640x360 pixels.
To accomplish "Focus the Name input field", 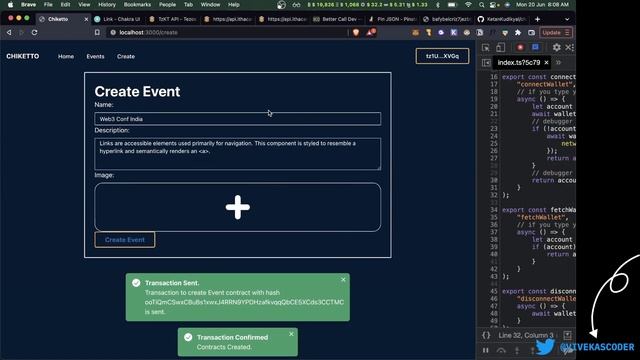I will point(238,119).
